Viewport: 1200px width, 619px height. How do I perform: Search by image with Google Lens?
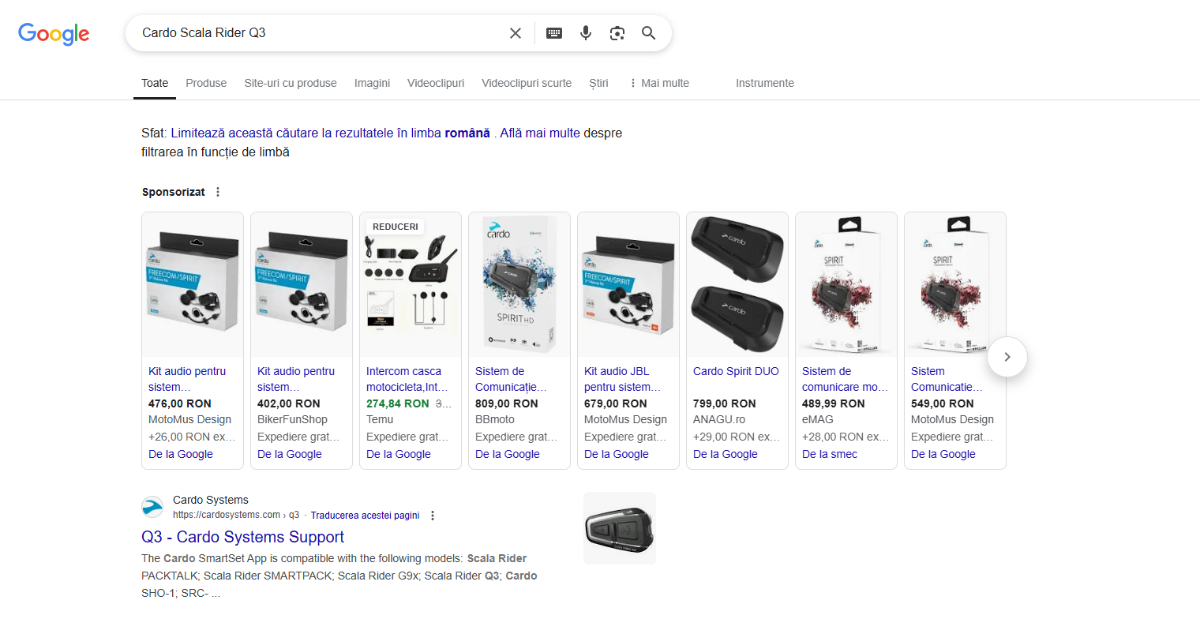pos(617,33)
